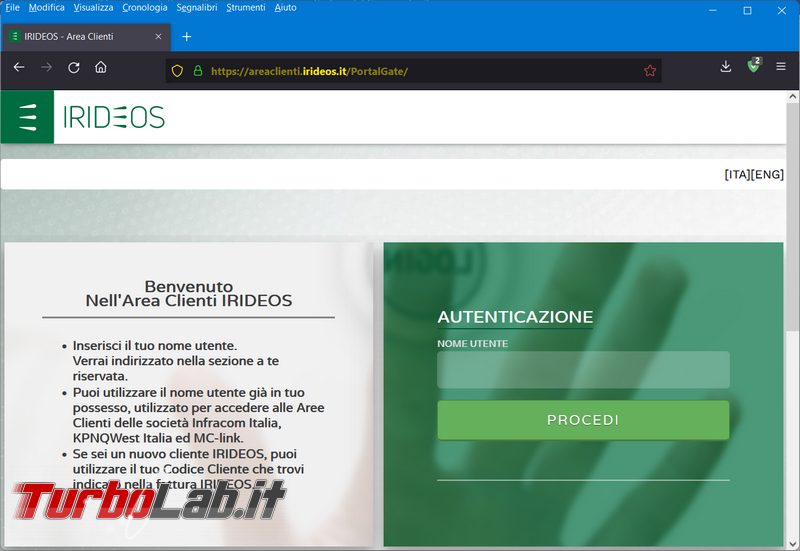Image resolution: width=800 pixels, height=551 pixels.
Task: Minimize the browser window
Action: point(713,10)
